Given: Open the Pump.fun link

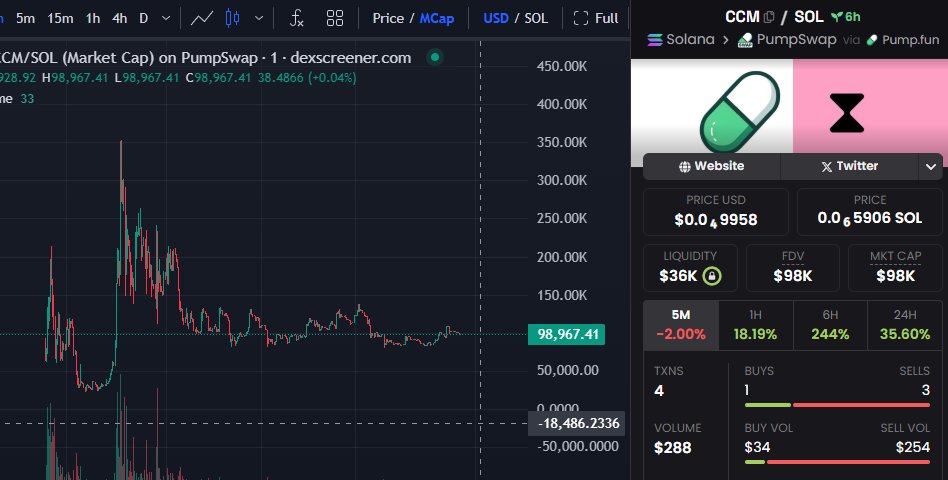Looking at the screenshot, I should (903, 40).
